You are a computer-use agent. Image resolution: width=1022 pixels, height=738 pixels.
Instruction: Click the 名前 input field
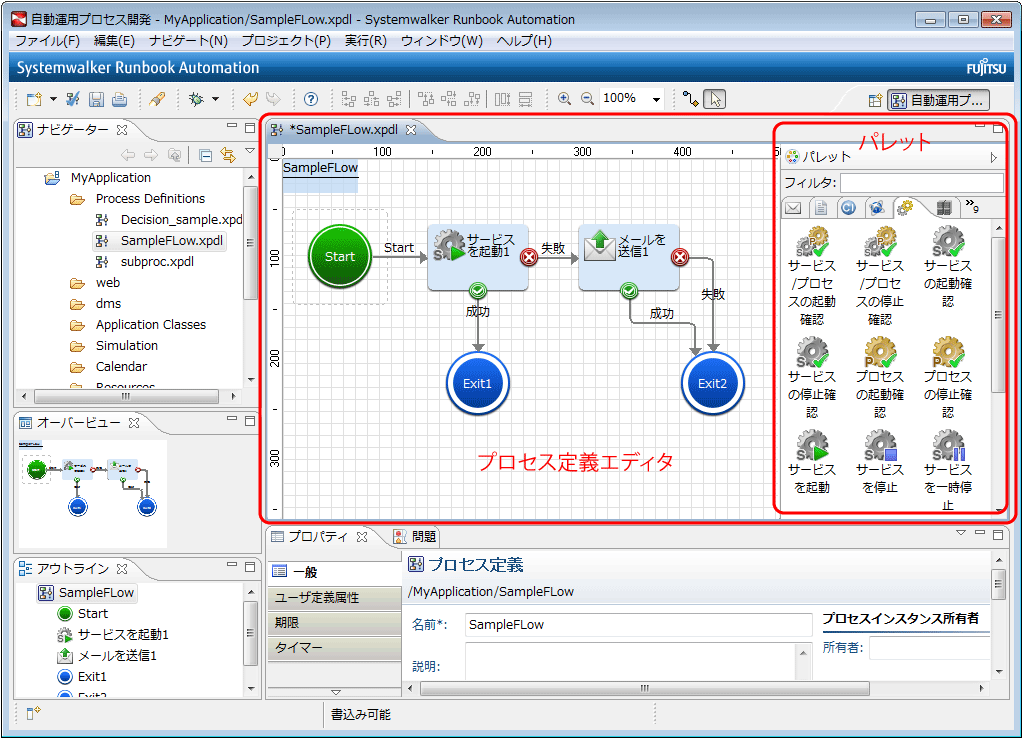click(x=638, y=625)
